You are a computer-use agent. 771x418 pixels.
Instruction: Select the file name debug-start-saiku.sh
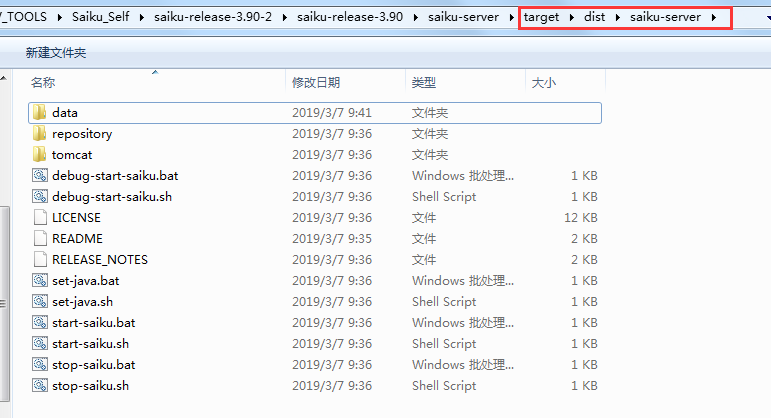(112, 197)
